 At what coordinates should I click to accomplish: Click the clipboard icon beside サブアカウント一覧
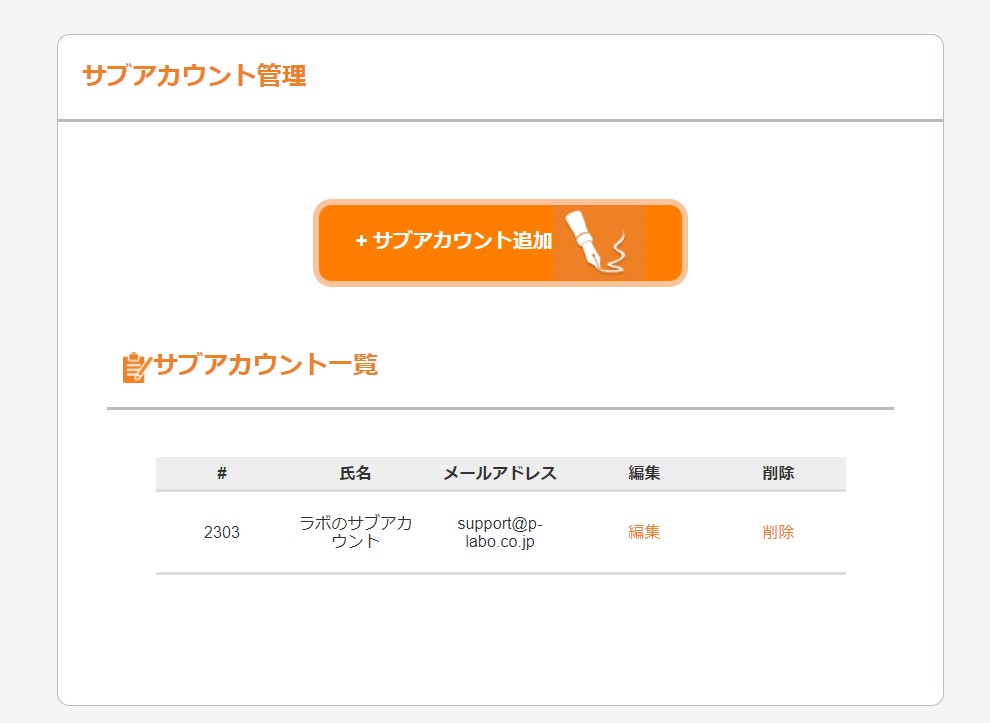tap(135, 367)
